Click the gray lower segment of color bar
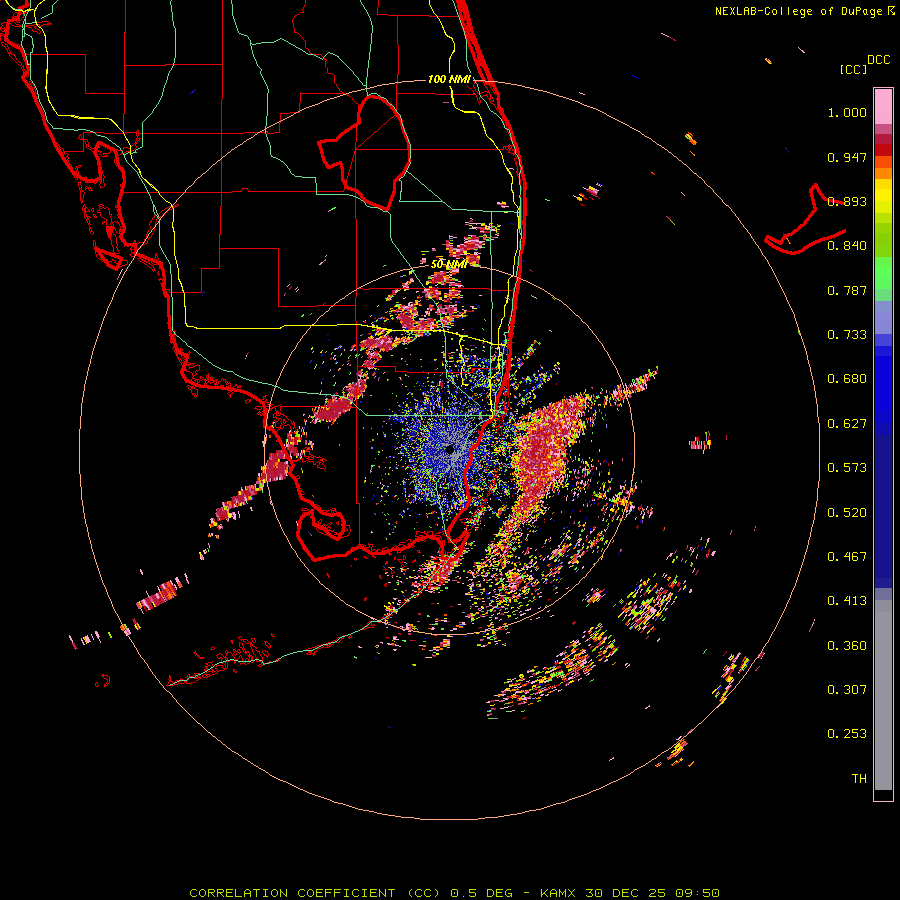The height and width of the screenshot is (900, 900). point(883,695)
